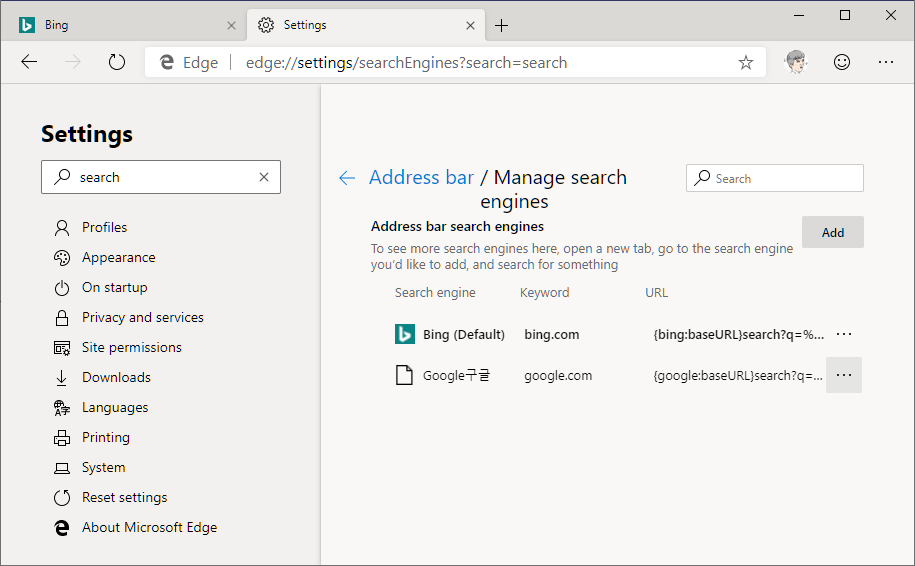The image size is (915, 566).
Task: Close the Bing tab
Action: coord(231,26)
